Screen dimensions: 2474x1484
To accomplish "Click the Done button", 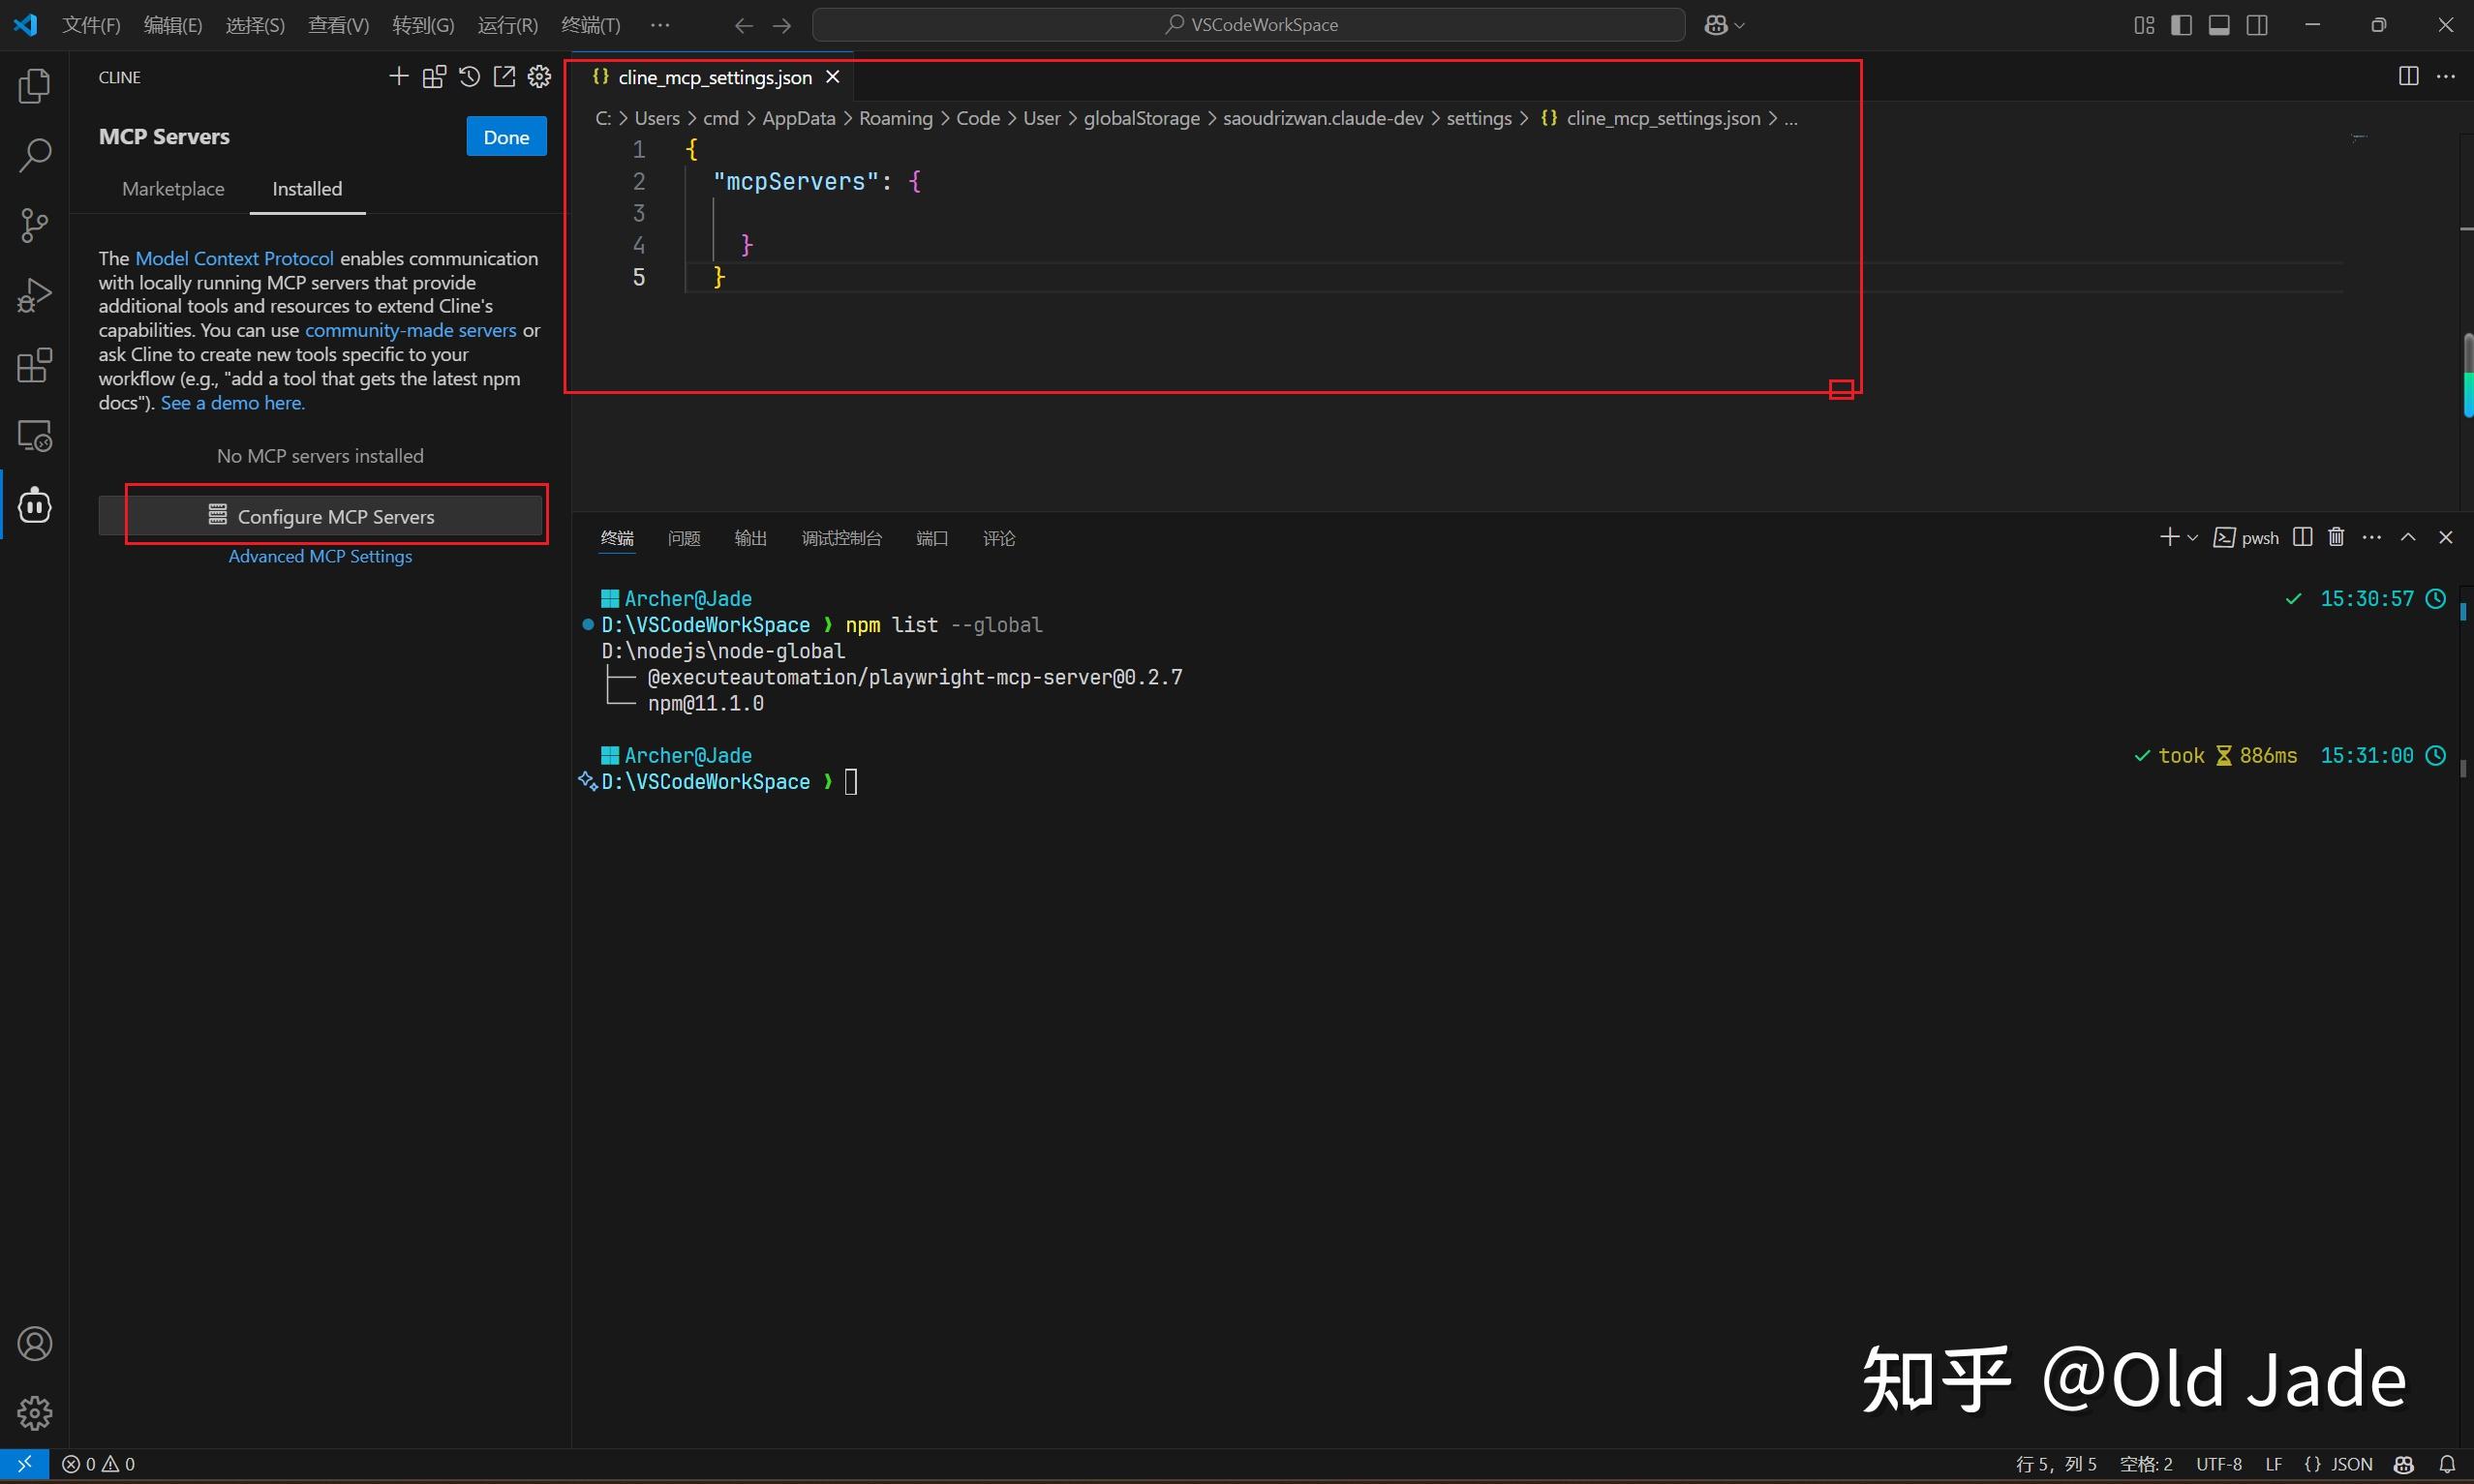I will click(506, 136).
